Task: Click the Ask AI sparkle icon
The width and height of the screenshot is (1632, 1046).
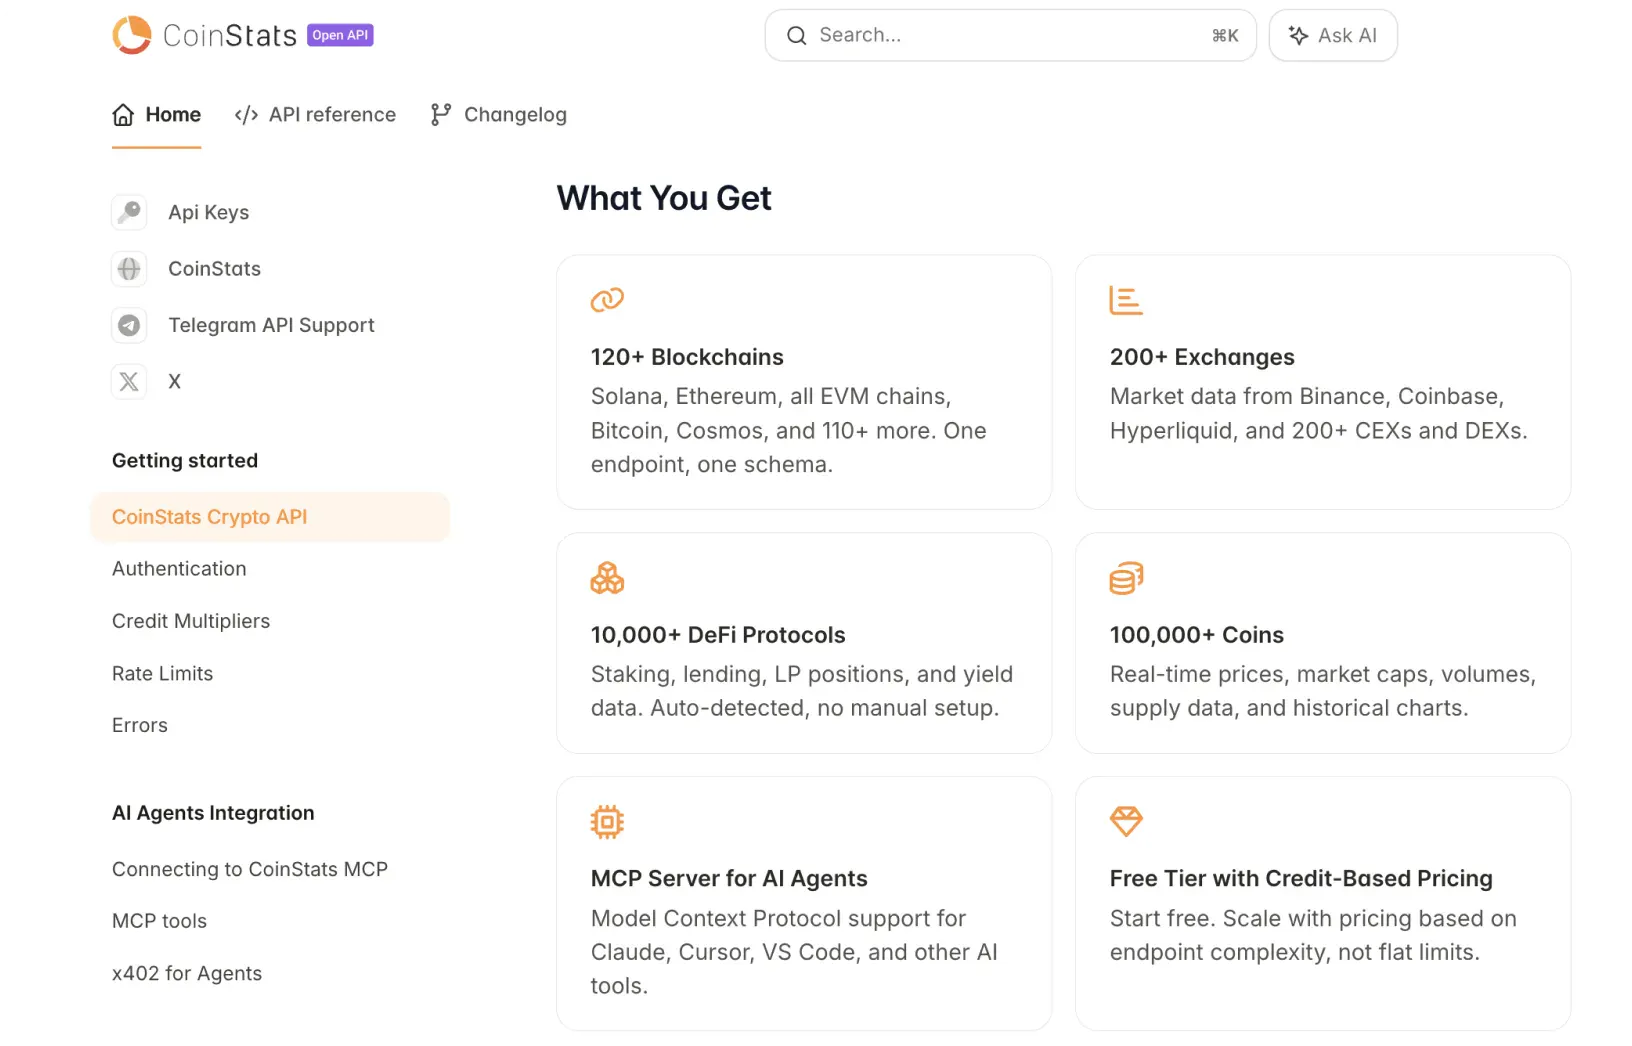Action: [1297, 35]
